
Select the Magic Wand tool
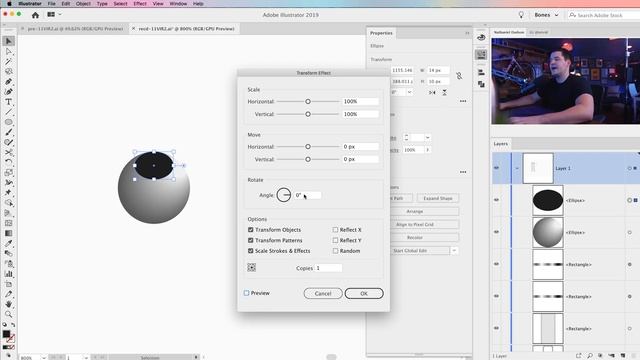[x=9, y=62]
